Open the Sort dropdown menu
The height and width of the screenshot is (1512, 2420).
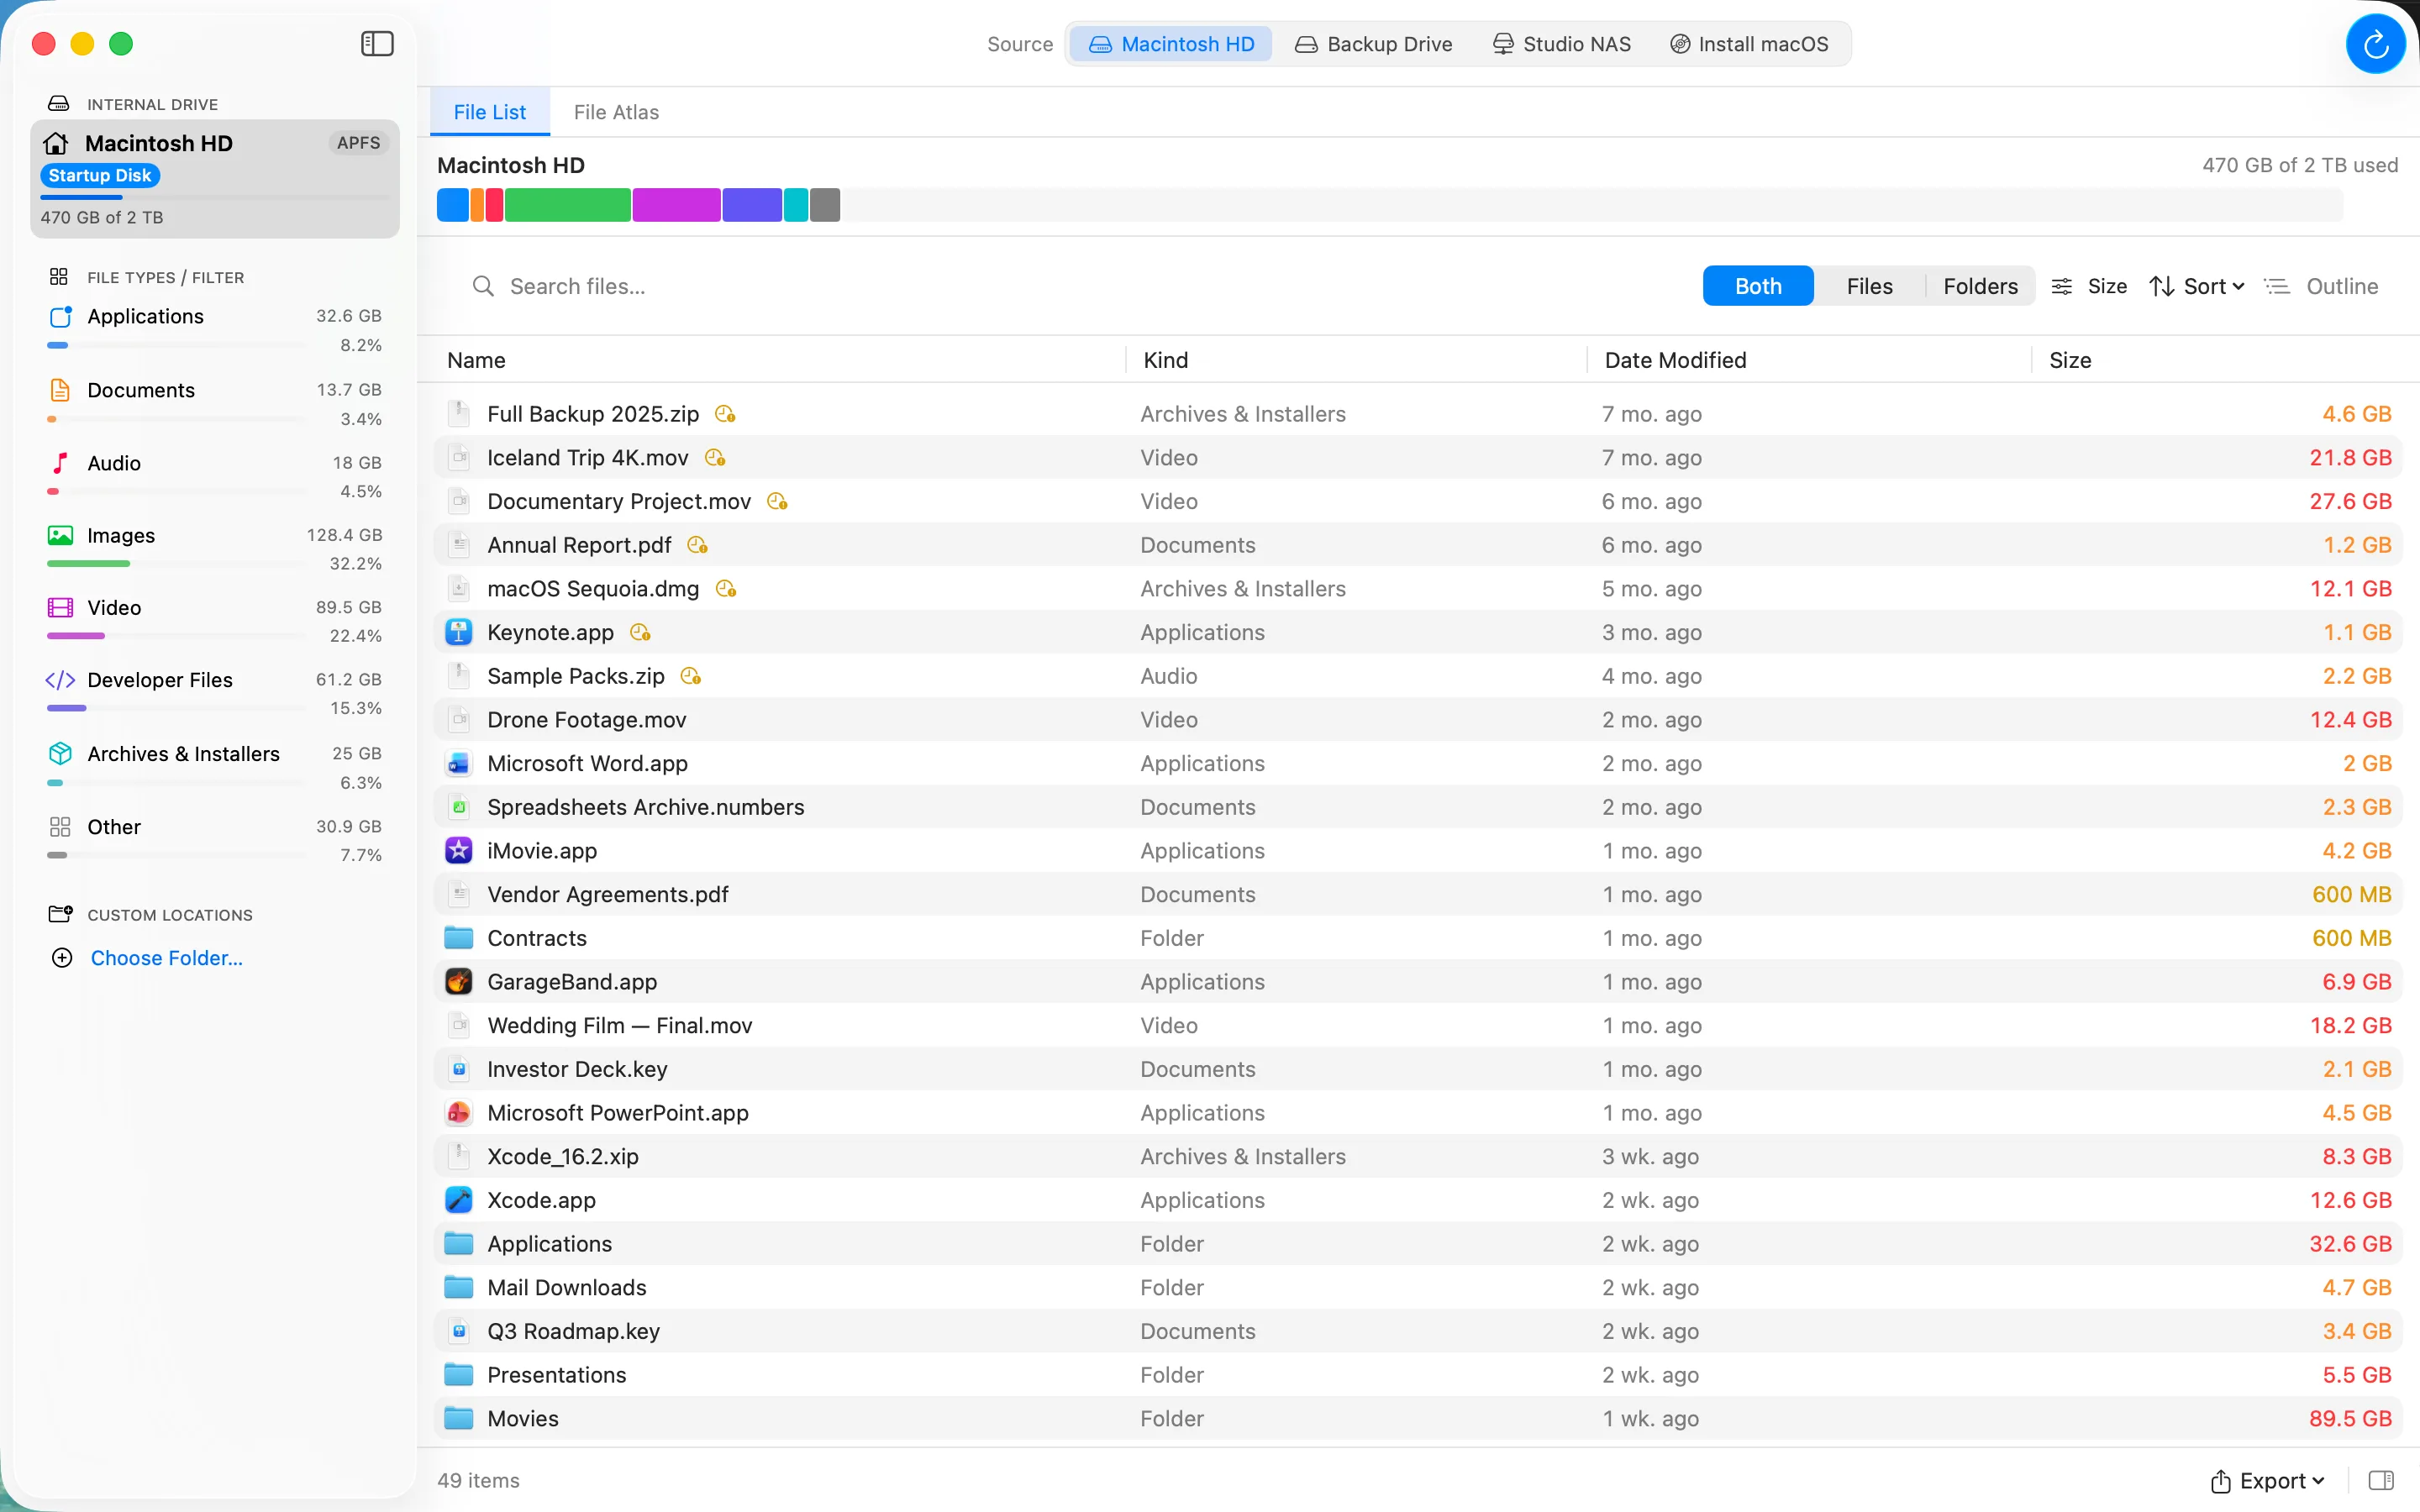point(2197,286)
